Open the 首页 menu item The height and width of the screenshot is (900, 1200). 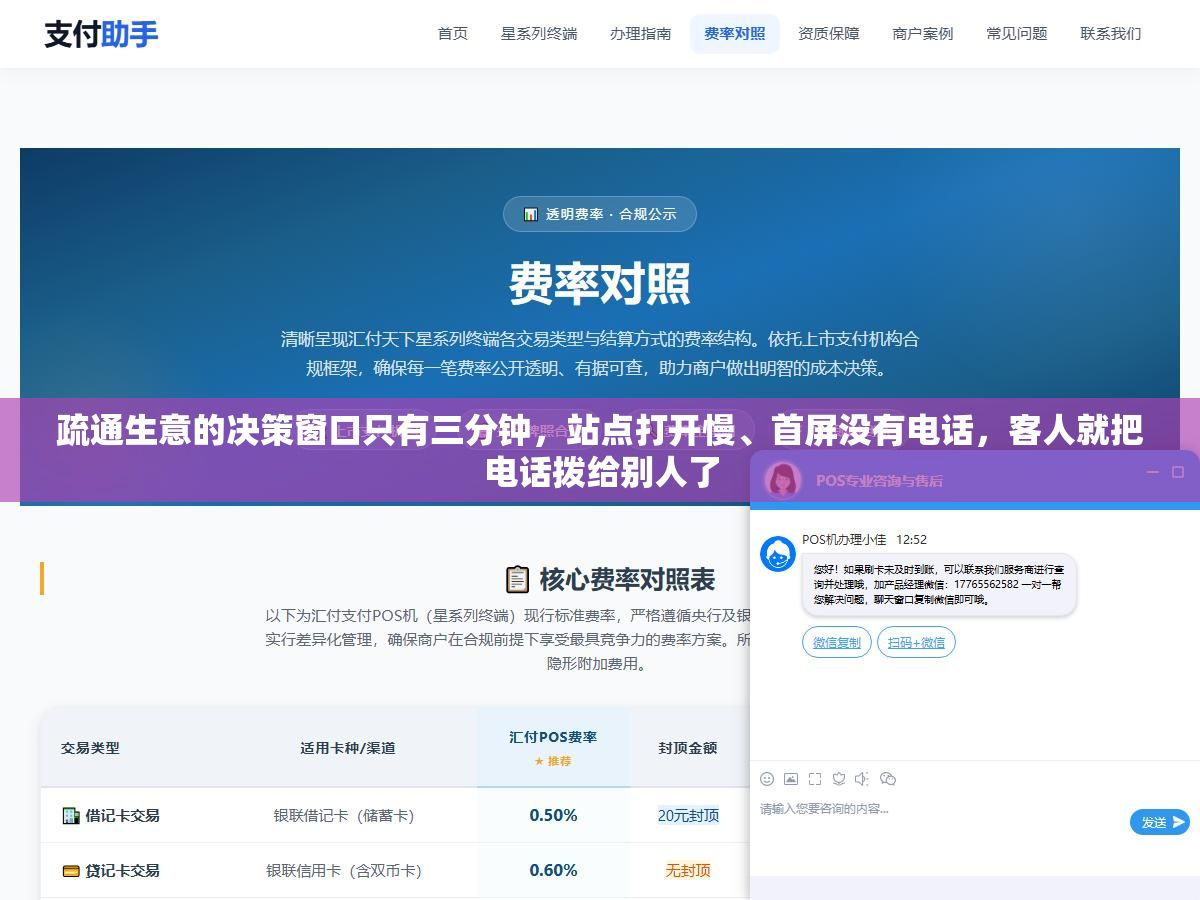pyautogui.click(x=453, y=34)
